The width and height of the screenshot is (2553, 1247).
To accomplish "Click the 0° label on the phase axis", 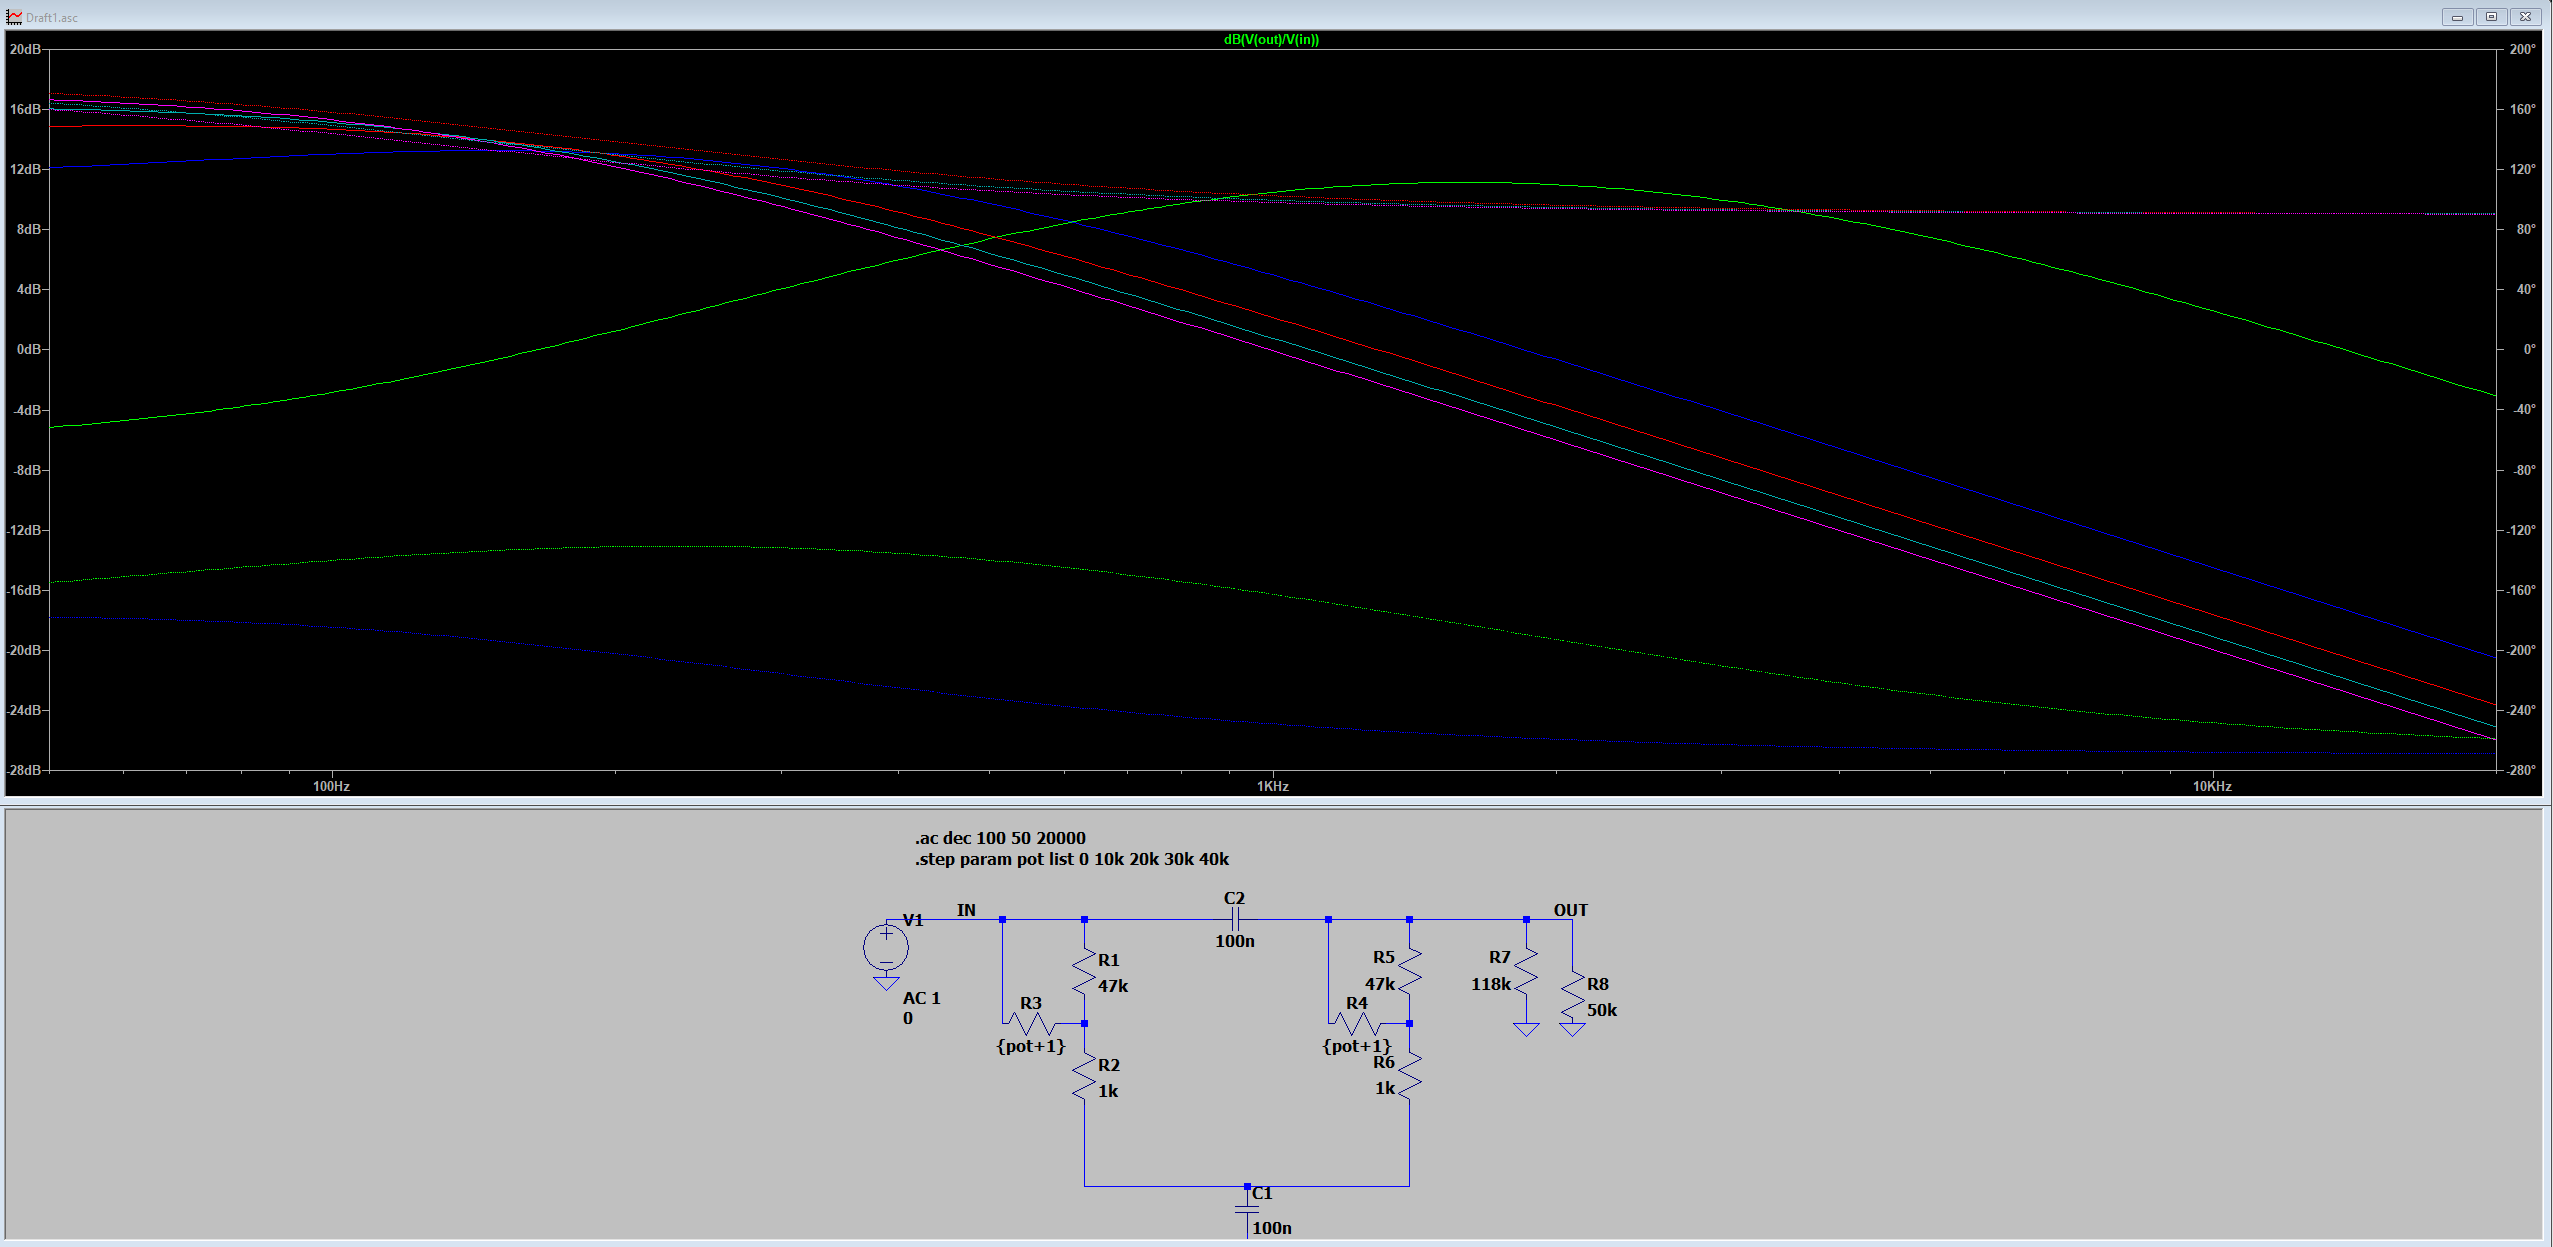I will pos(2529,350).
